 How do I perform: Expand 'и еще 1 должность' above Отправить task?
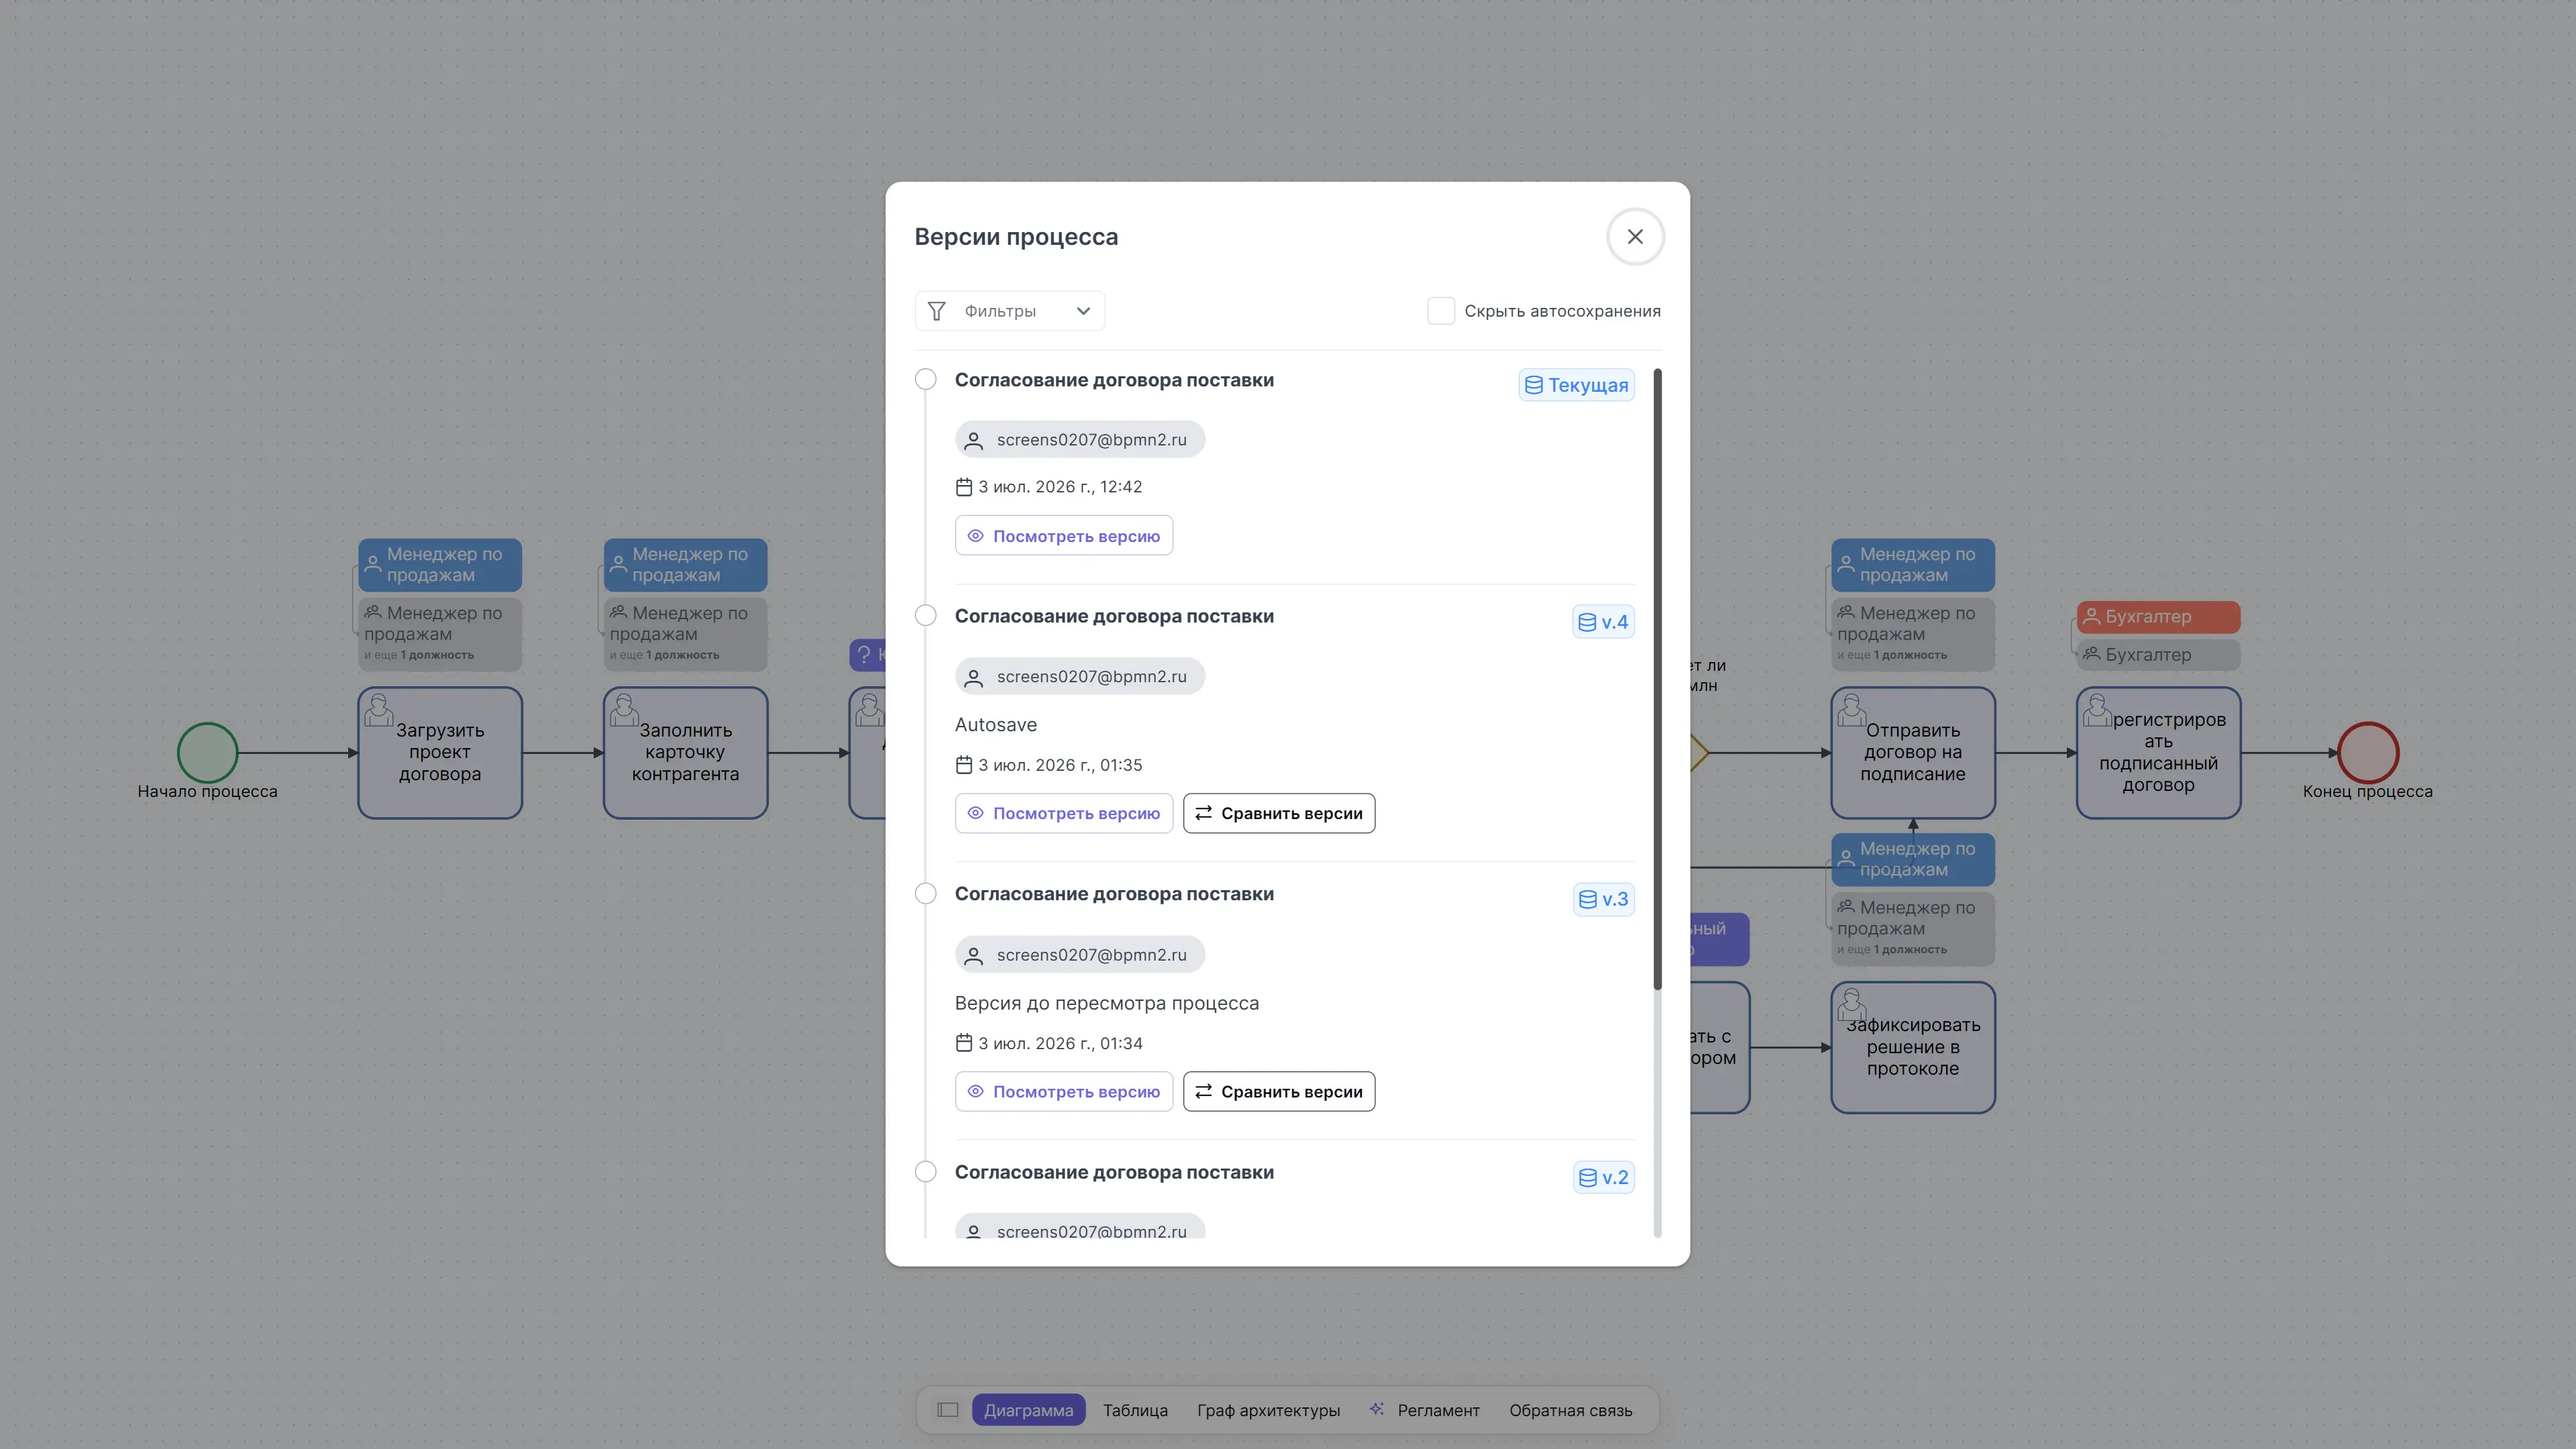[x=1892, y=655]
